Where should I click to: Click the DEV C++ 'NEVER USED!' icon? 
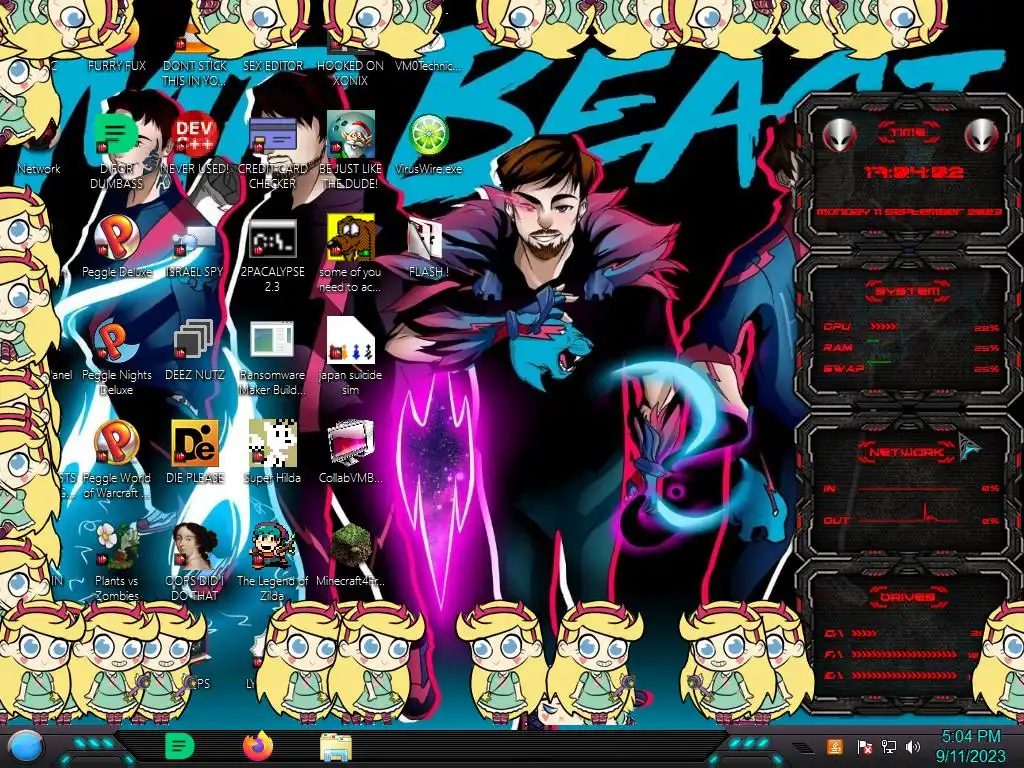click(195, 135)
